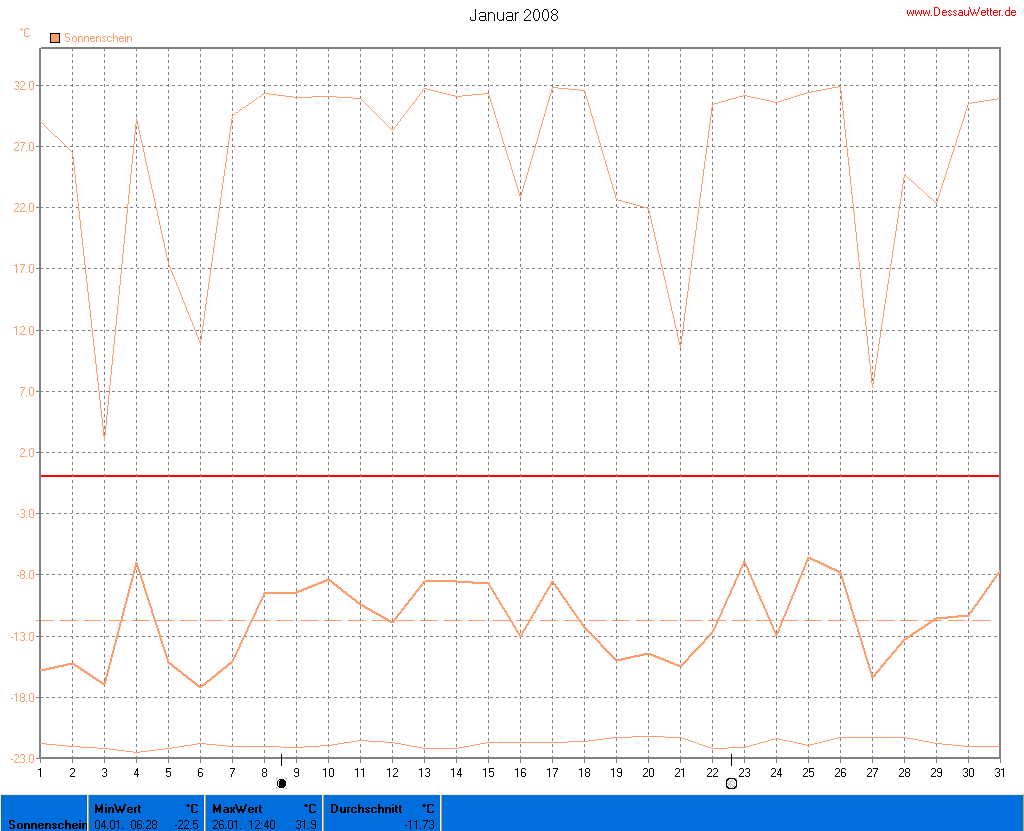Click the 32.0 y-axis label

[24, 86]
